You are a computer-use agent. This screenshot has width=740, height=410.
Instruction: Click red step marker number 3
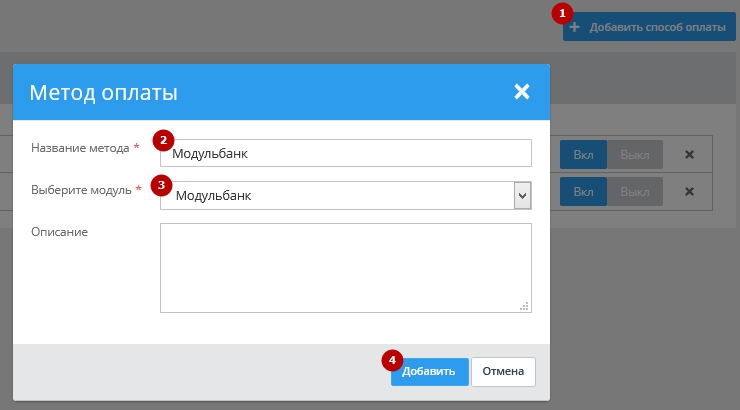pyautogui.click(x=161, y=184)
